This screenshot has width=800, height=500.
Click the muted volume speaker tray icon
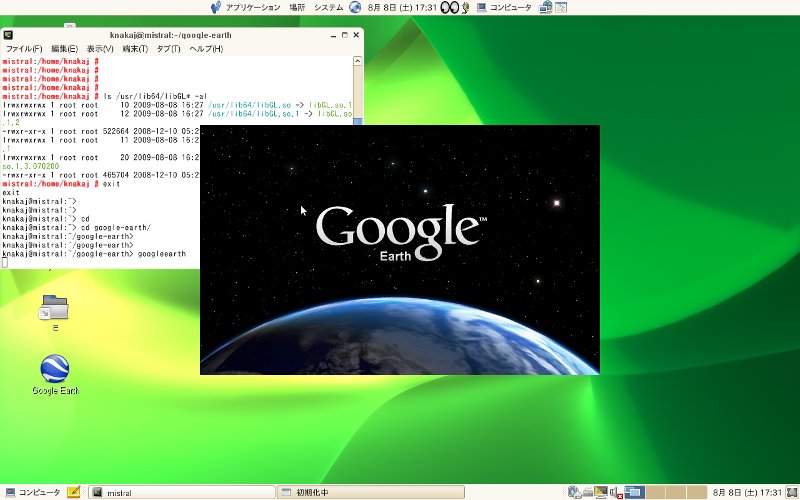[x=616, y=492]
